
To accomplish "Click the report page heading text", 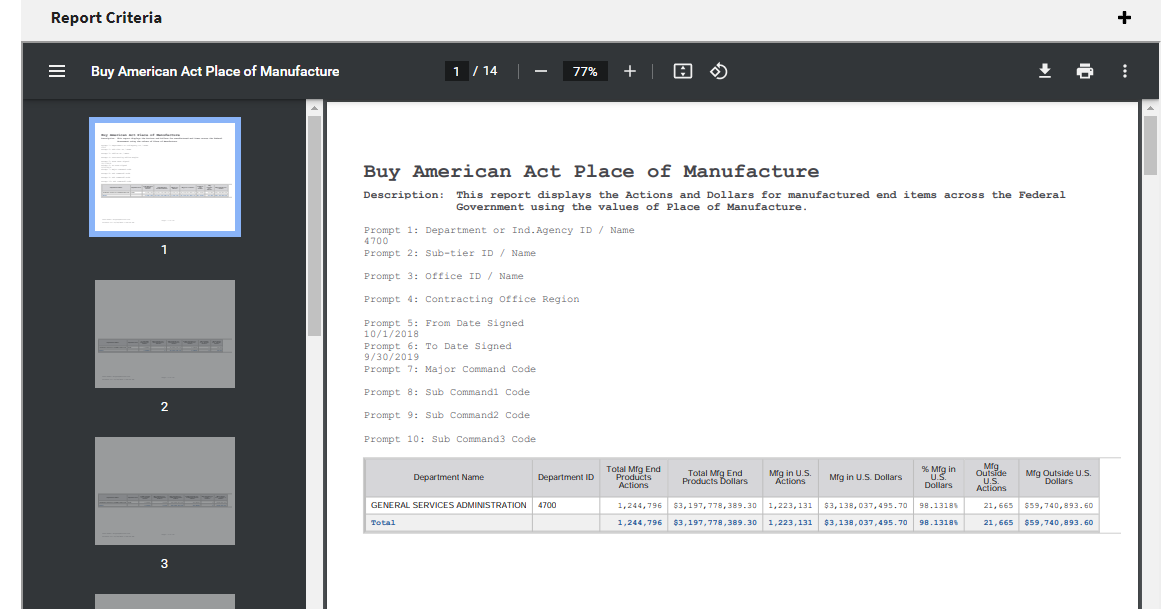I will 591,171.
